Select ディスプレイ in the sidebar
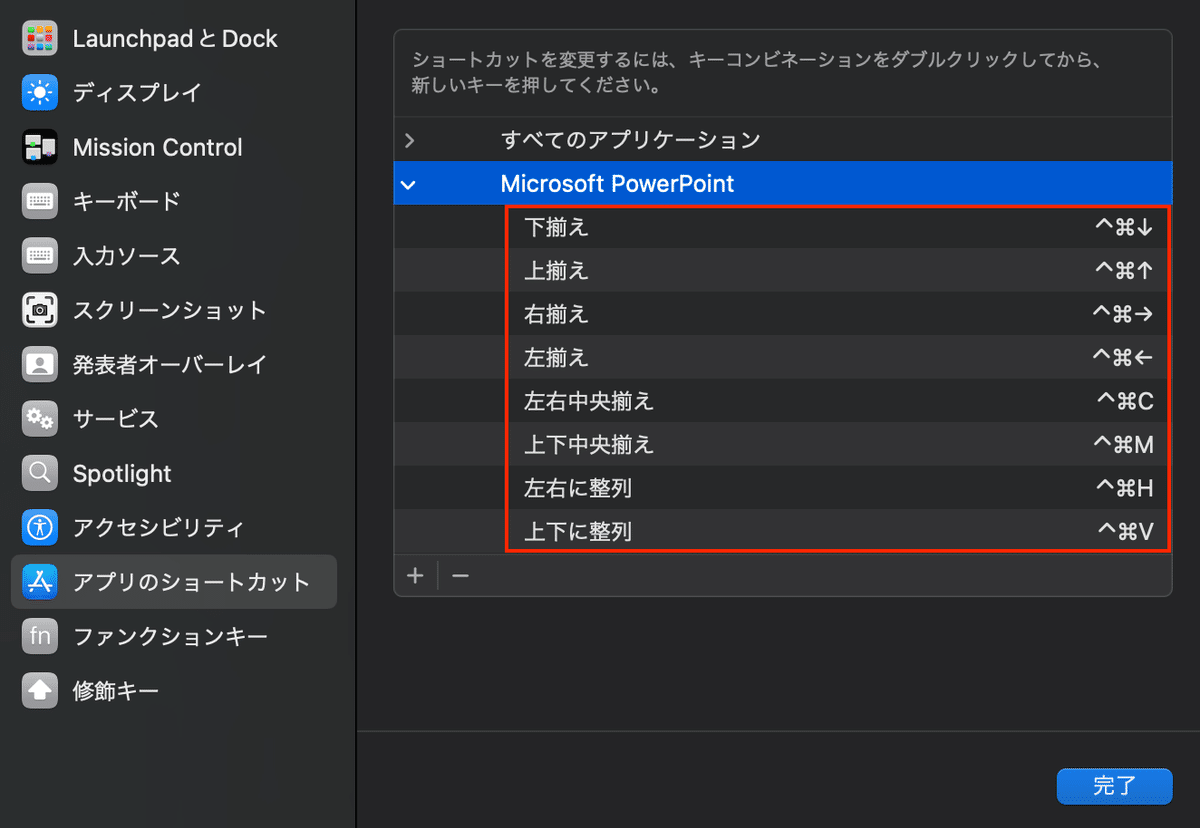Viewport: 1200px width, 828px height. coord(174,93)
